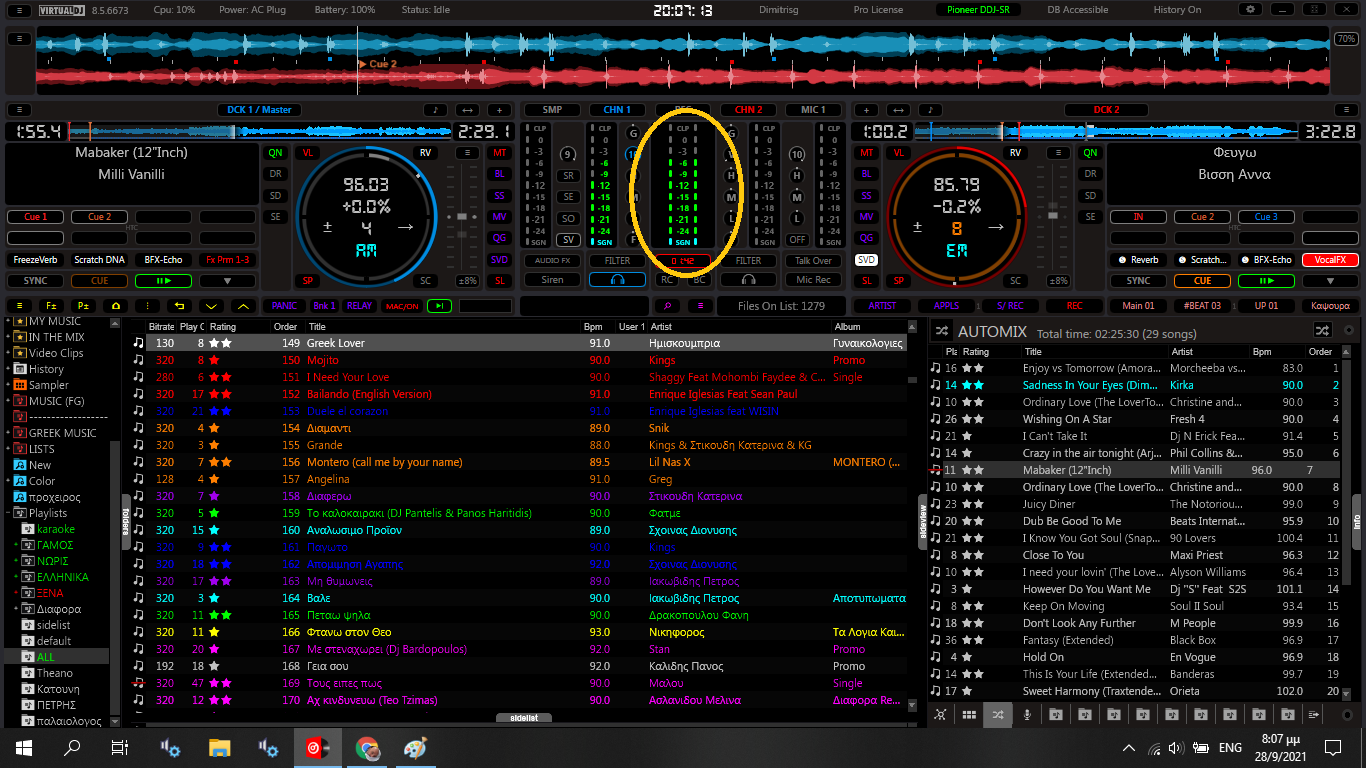Click the grid icon in sideview bottom bar
Viewport: 1366px width, 768px height.
tap(968, 715)
